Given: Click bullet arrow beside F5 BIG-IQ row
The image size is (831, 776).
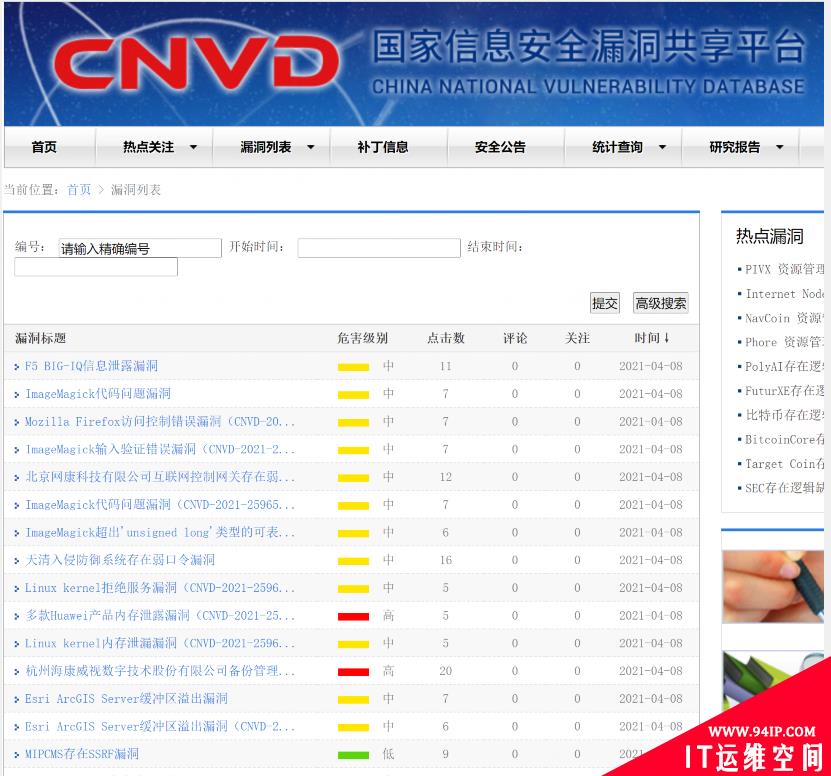Looking at the screenshot, I should pos(16,367).
